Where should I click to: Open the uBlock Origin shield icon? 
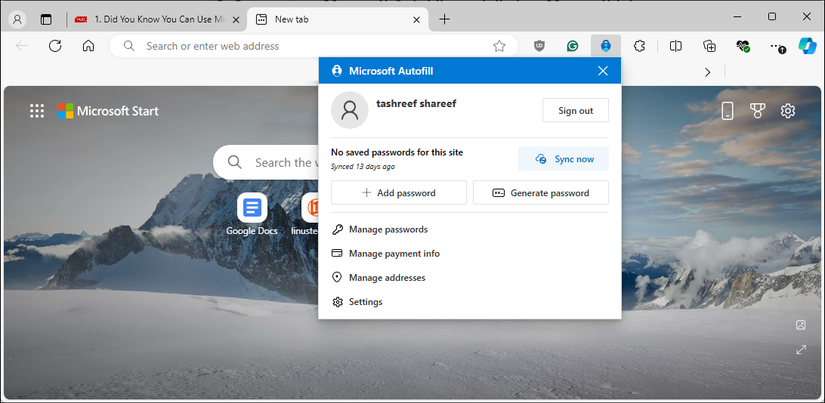coord(539,46)
